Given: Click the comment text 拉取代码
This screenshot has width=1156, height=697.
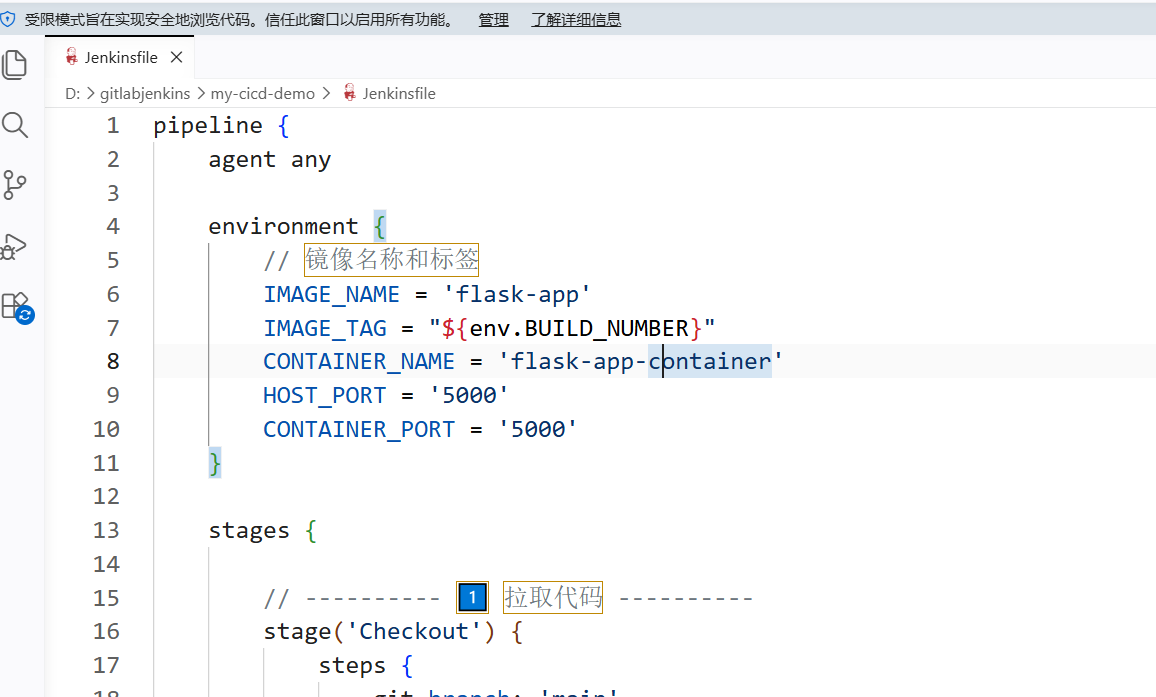Looking at the screenshot, I should 553,597.
